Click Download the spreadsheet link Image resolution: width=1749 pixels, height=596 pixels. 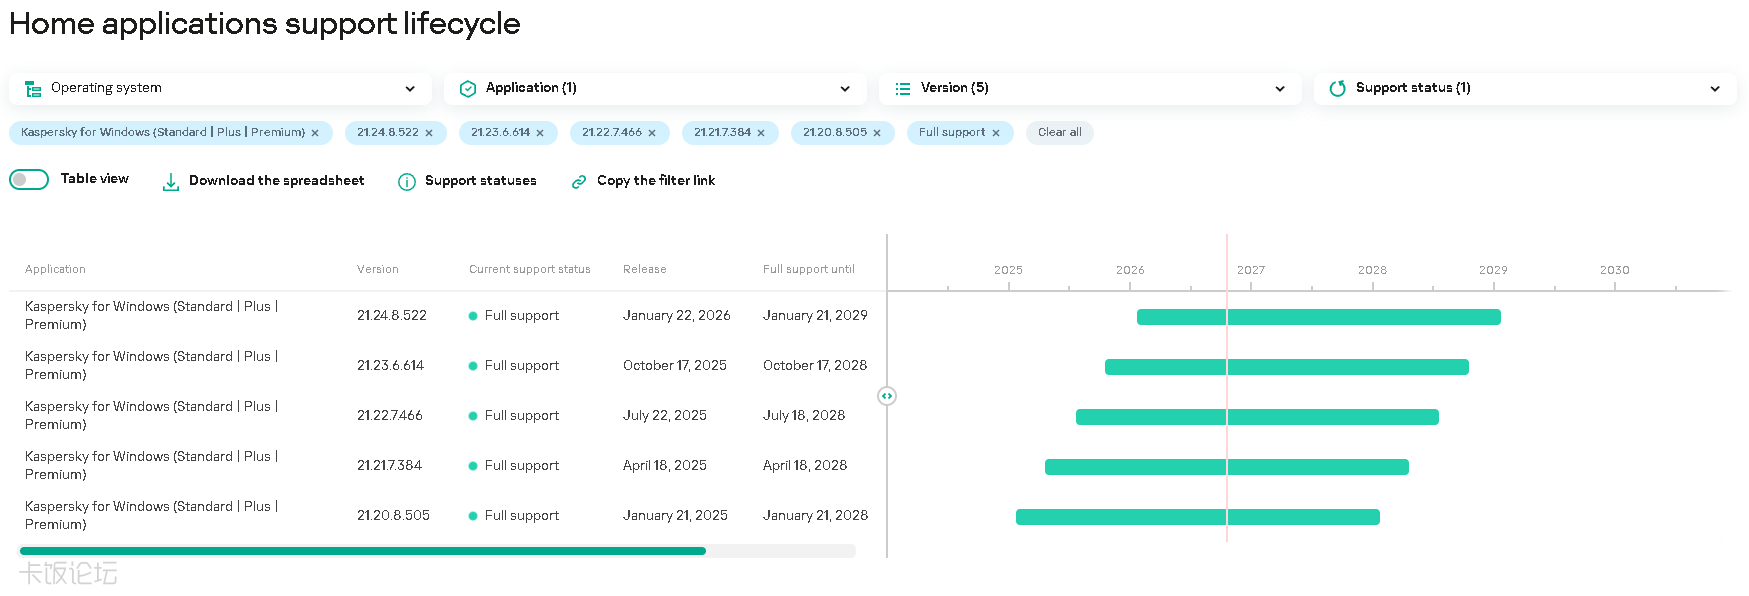pyautogui.click(x=277, y=181)
